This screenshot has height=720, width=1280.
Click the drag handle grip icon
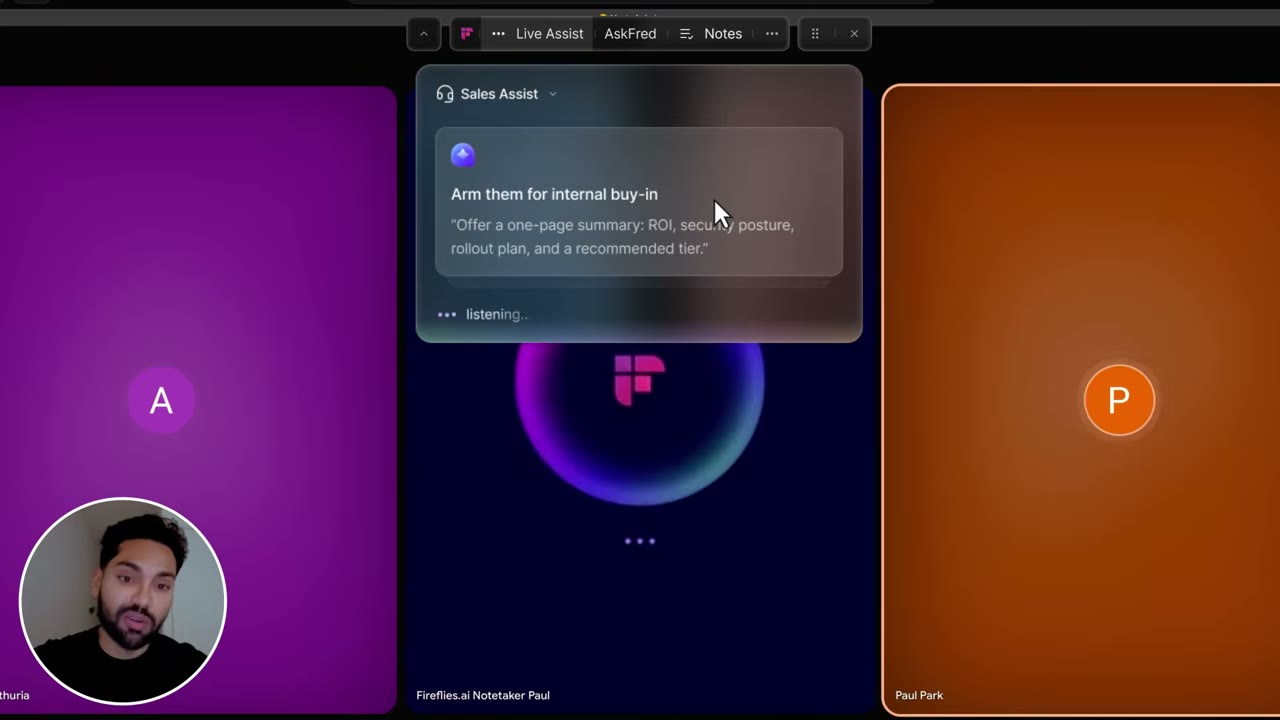click(x=815, y=34)
